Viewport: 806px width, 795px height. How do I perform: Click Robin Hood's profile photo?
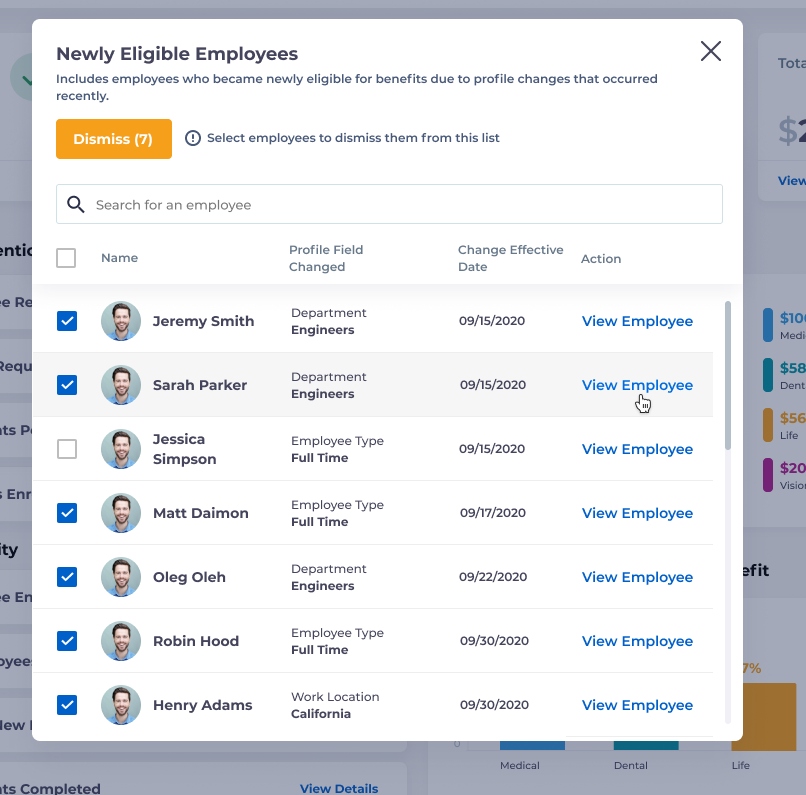[x=121, y=641]
